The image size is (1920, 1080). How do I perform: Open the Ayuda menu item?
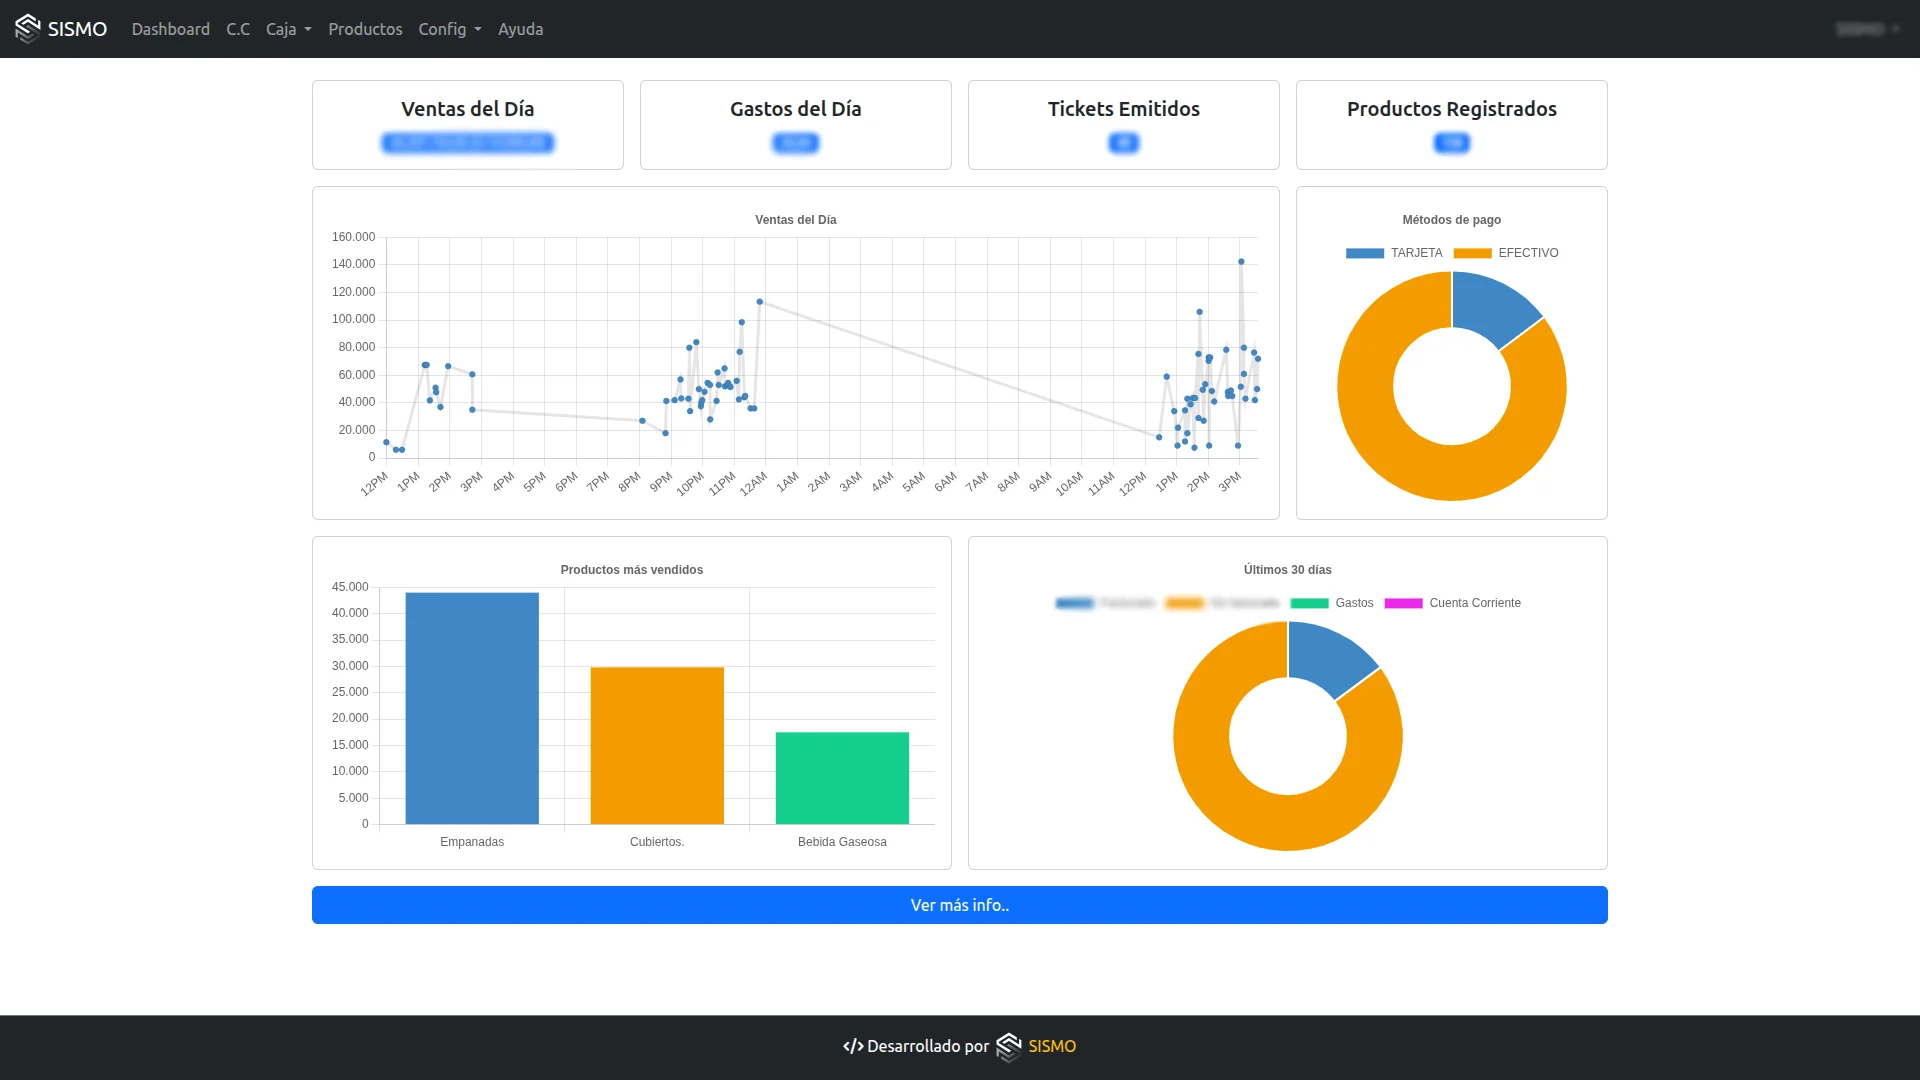pyautogui.click(x=520, y=29)
